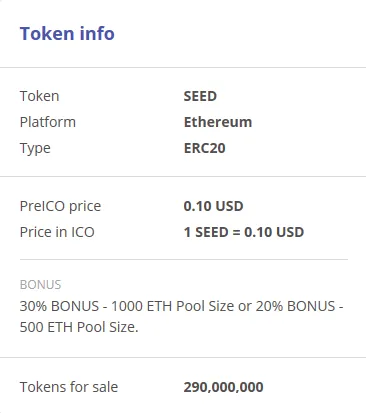Select the 290,000,000 tokens value

pos(223,387)
